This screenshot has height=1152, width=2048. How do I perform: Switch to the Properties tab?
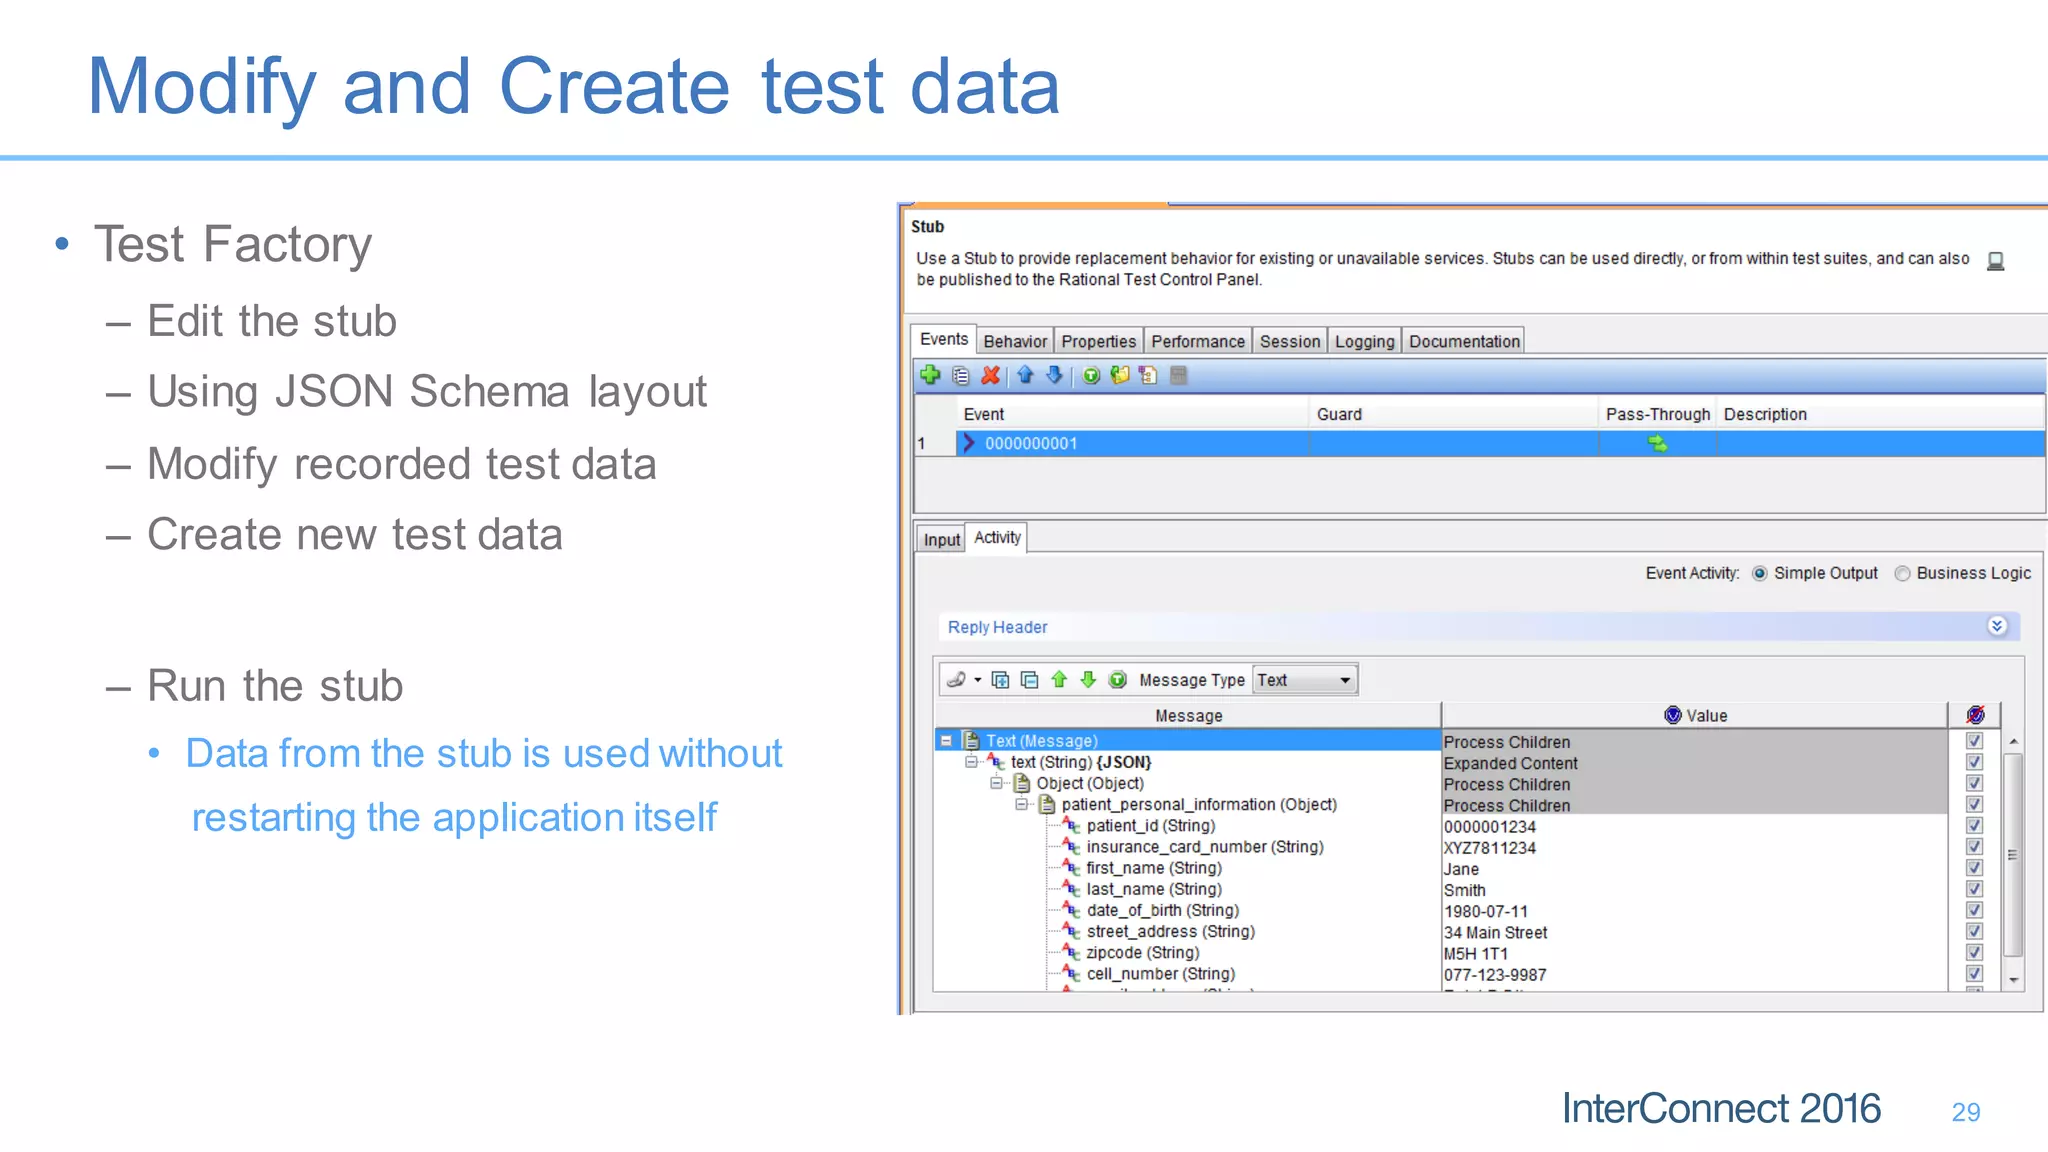[x=1099, y=341]
